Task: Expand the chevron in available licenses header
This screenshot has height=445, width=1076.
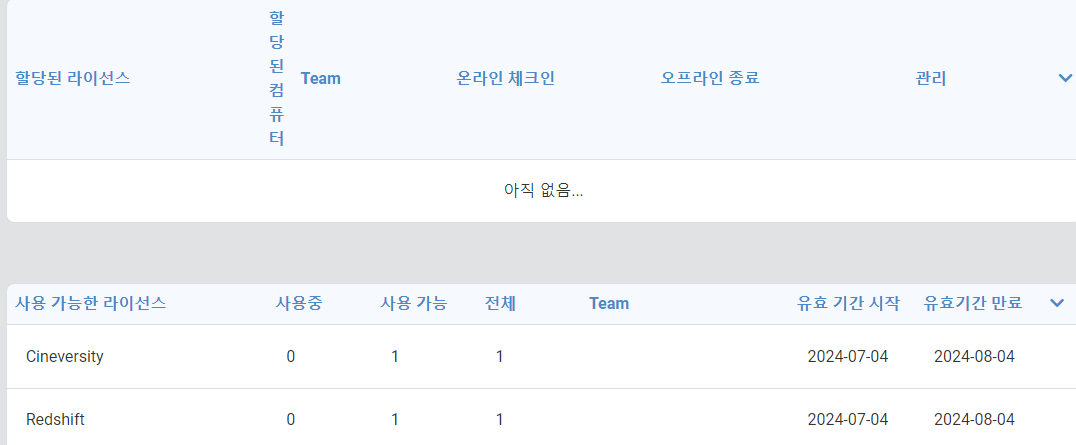Action: pos(1057,303)
